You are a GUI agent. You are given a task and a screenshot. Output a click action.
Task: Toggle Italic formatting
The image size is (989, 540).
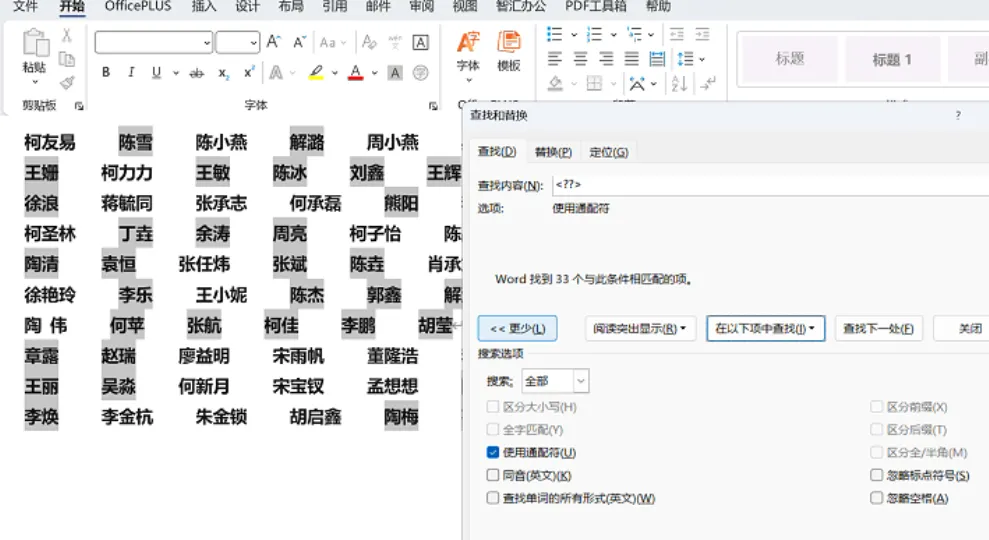coord(131,73)
